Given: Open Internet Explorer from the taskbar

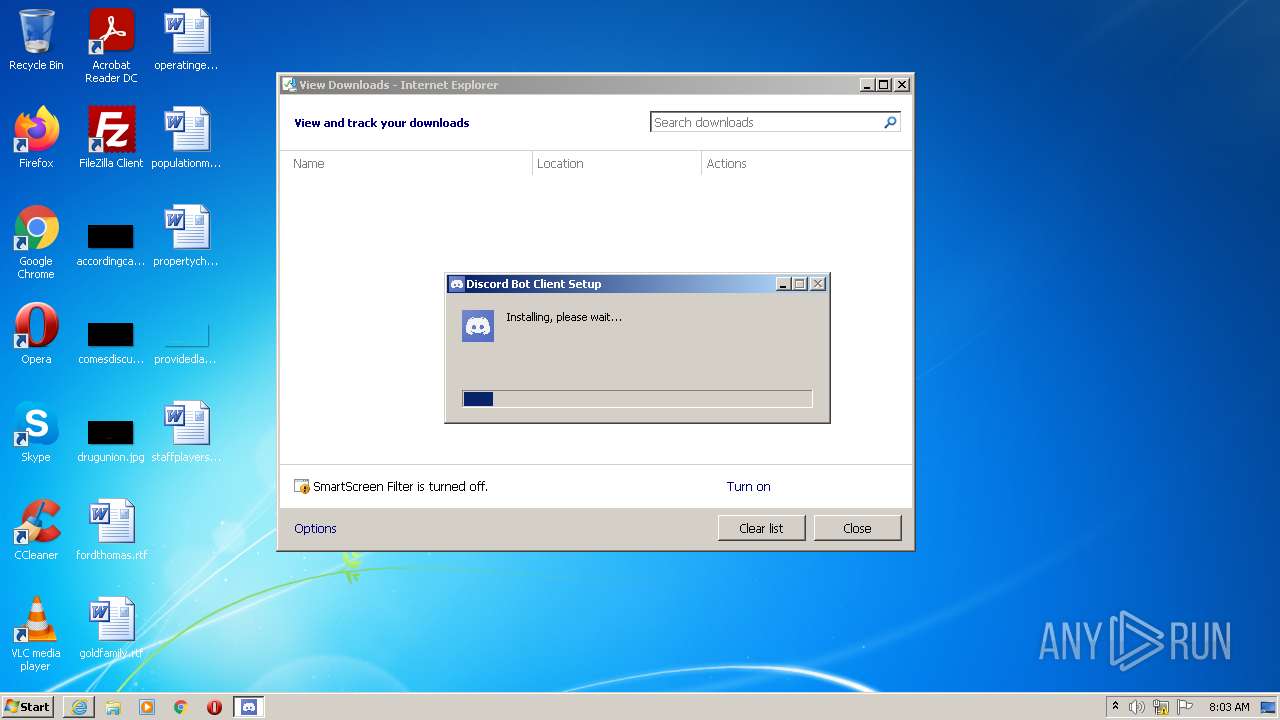Looking at the screenshot, I should [x=79, y=707].
